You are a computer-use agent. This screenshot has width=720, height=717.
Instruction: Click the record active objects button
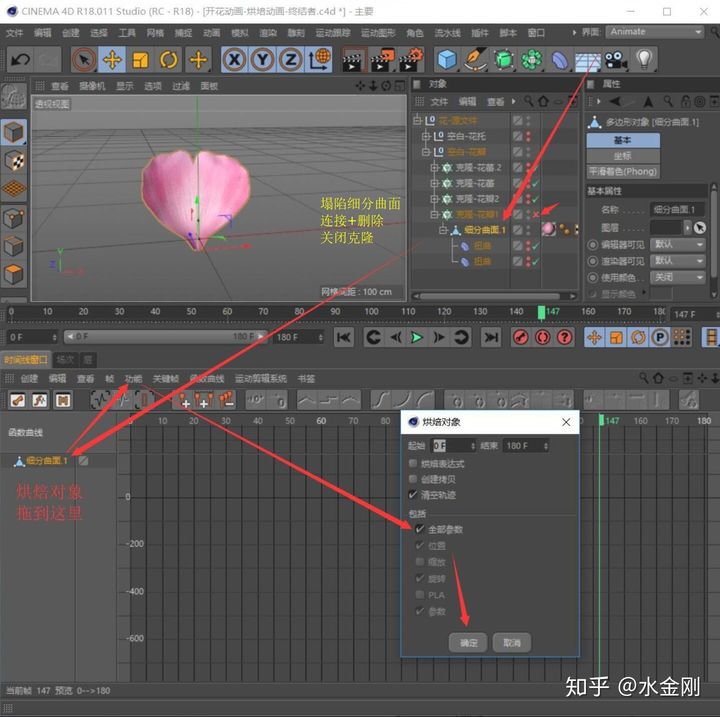[520, 338]
